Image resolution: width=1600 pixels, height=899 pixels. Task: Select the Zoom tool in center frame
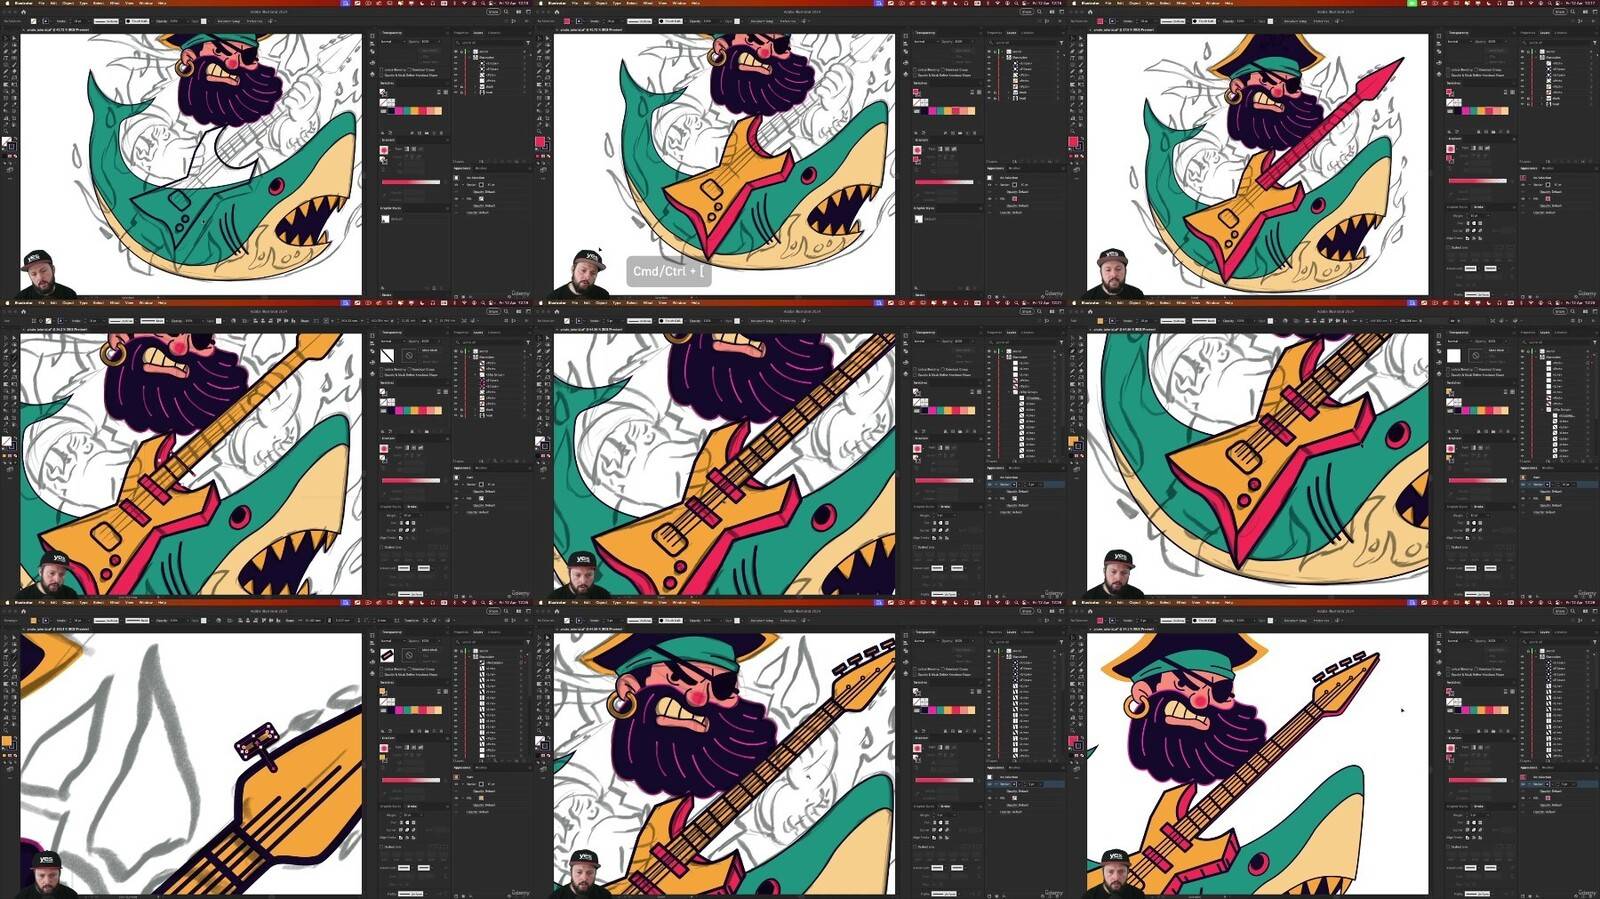click(539, 431)
